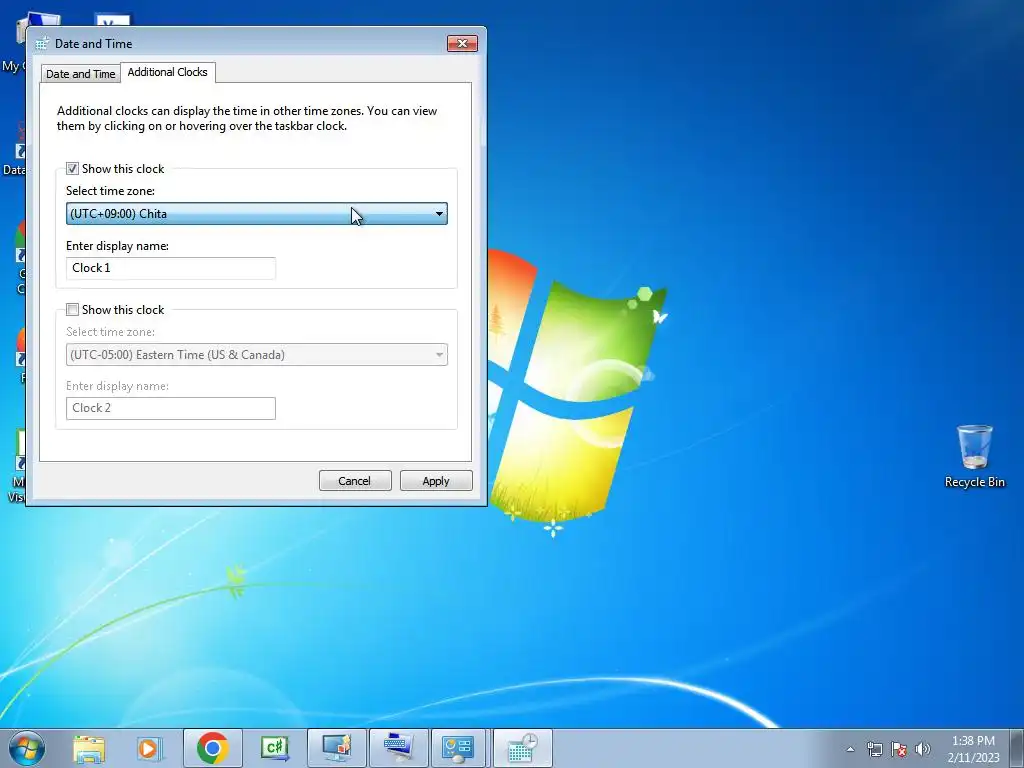Uncheck the first Show this clock checkbox
The width and height of the screenshot is (1024, 768).
tap(72, 168)
